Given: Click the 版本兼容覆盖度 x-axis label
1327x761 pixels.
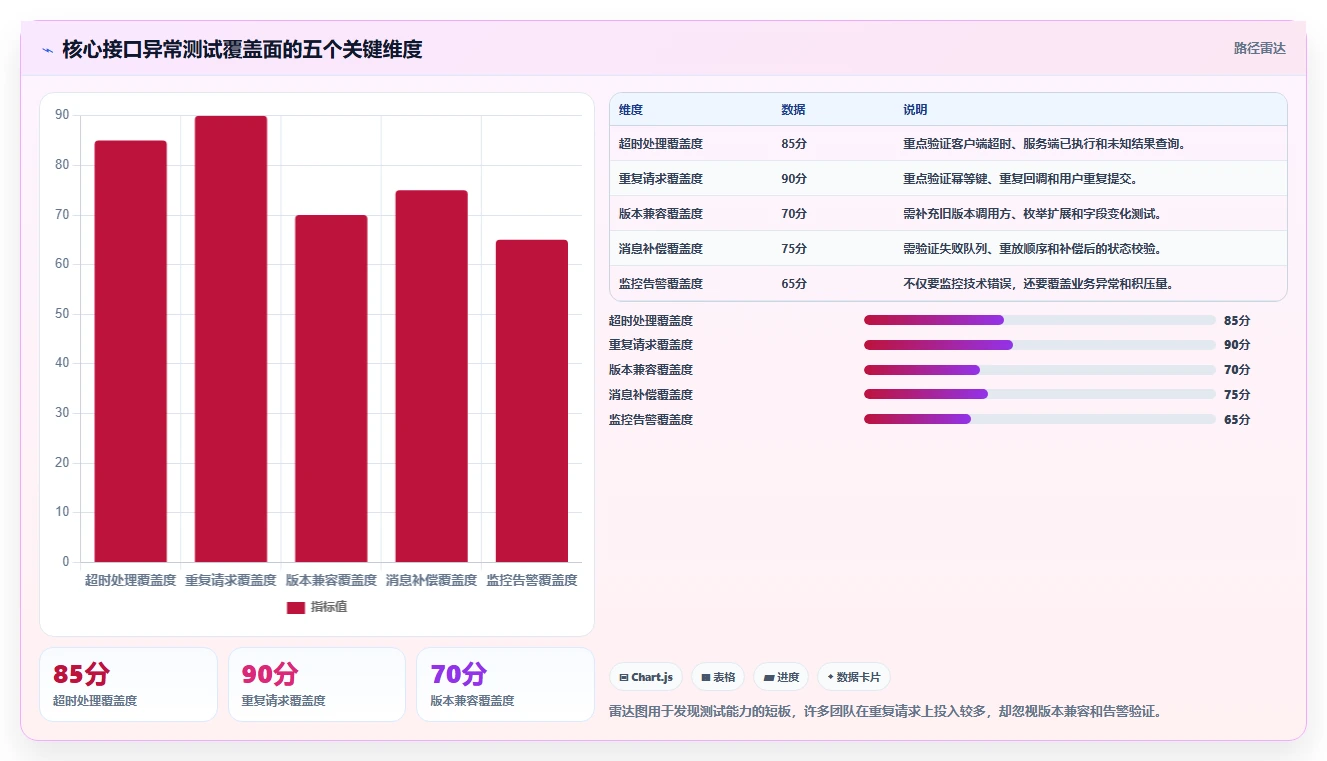Looking at the screenshot, I should point(331,580).
